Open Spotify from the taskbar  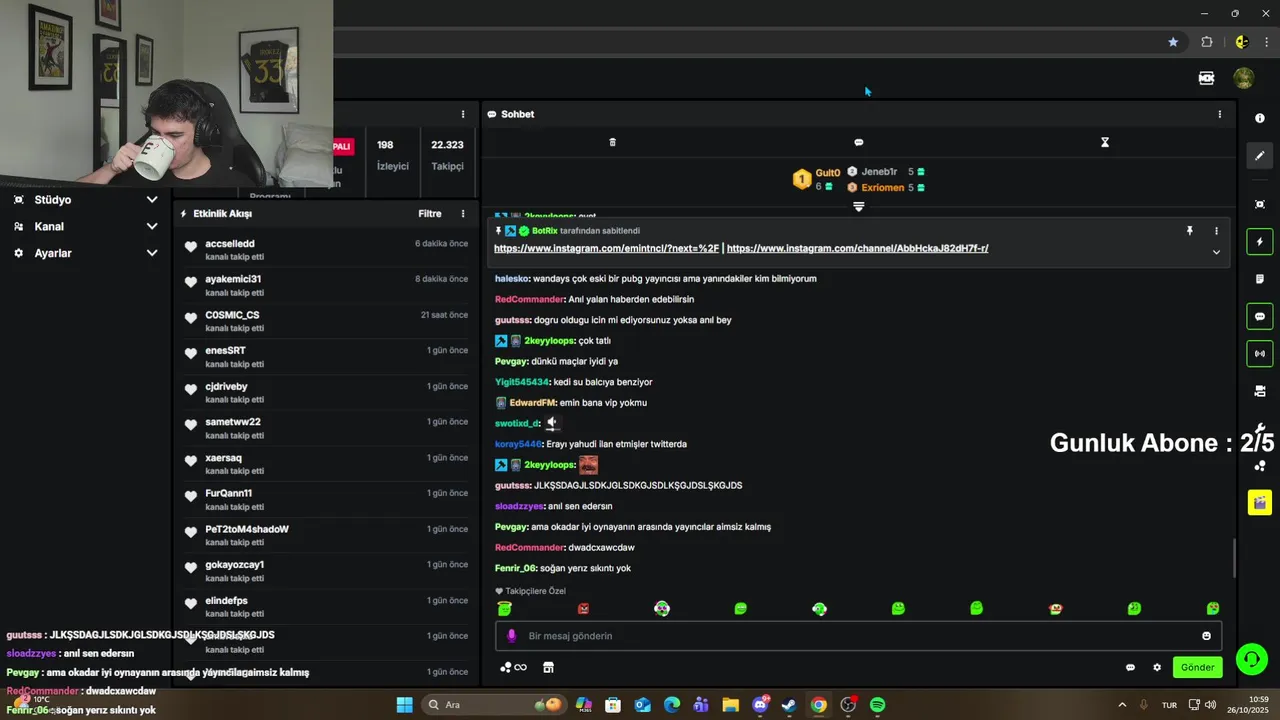click(x=877, y=705)
